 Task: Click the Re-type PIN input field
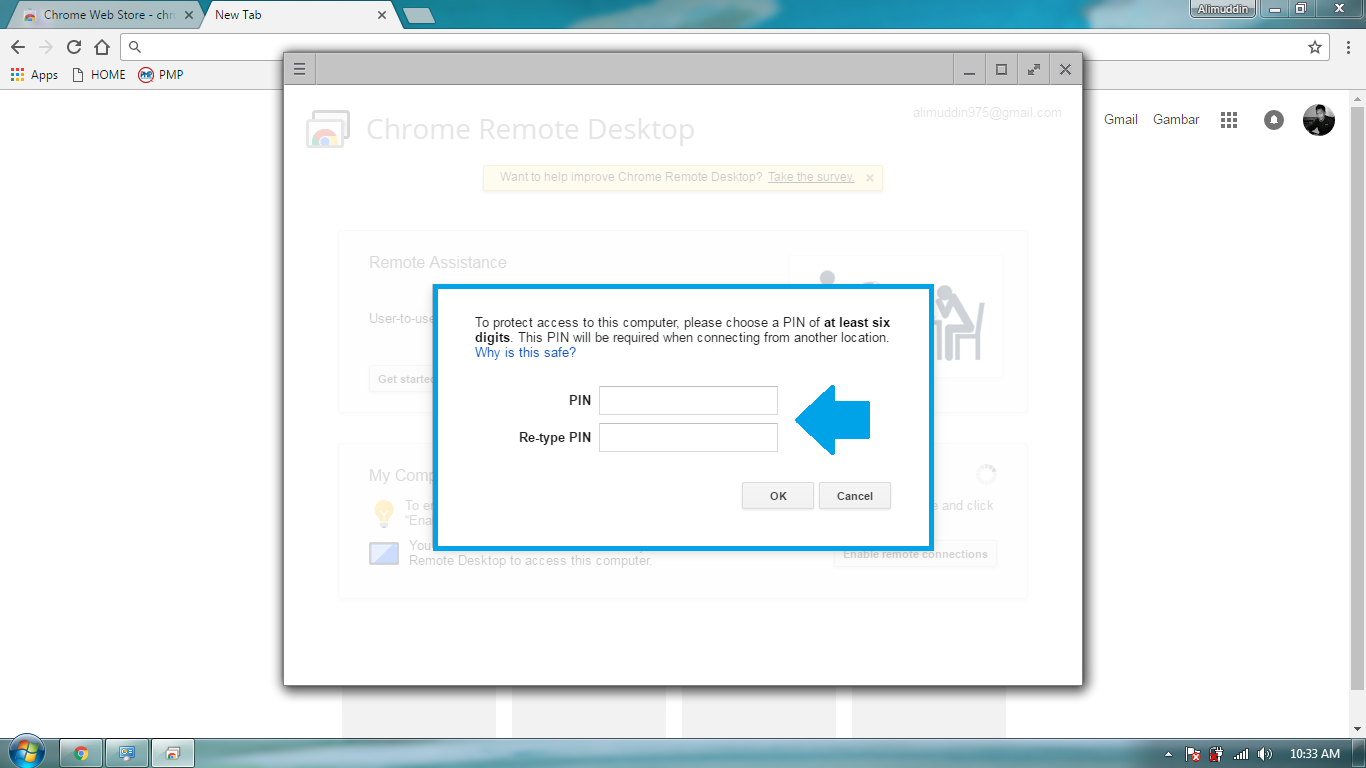coord(688,437)
